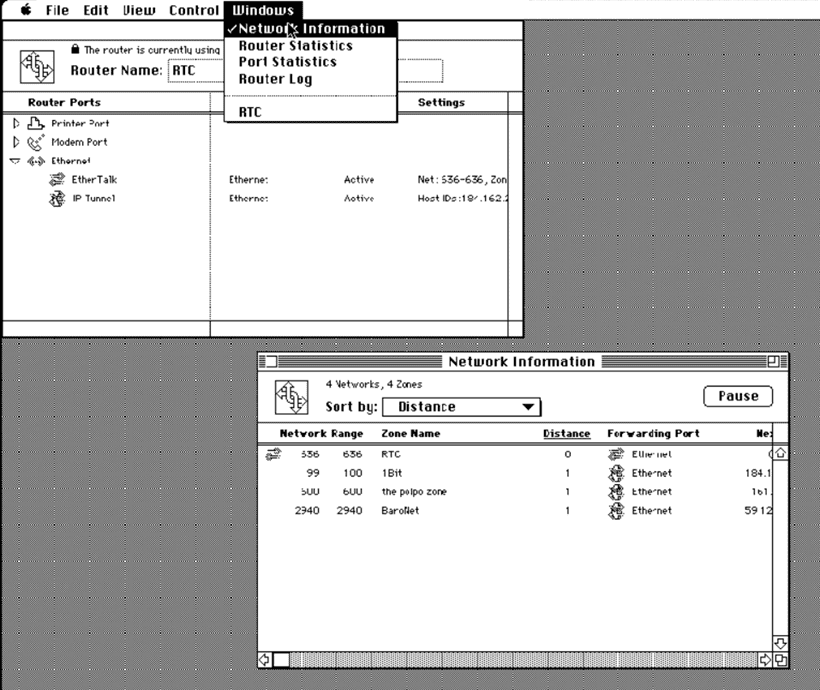Click router icon in Network Information window
This screenshot has width=820, height=690.
point(291,397)
